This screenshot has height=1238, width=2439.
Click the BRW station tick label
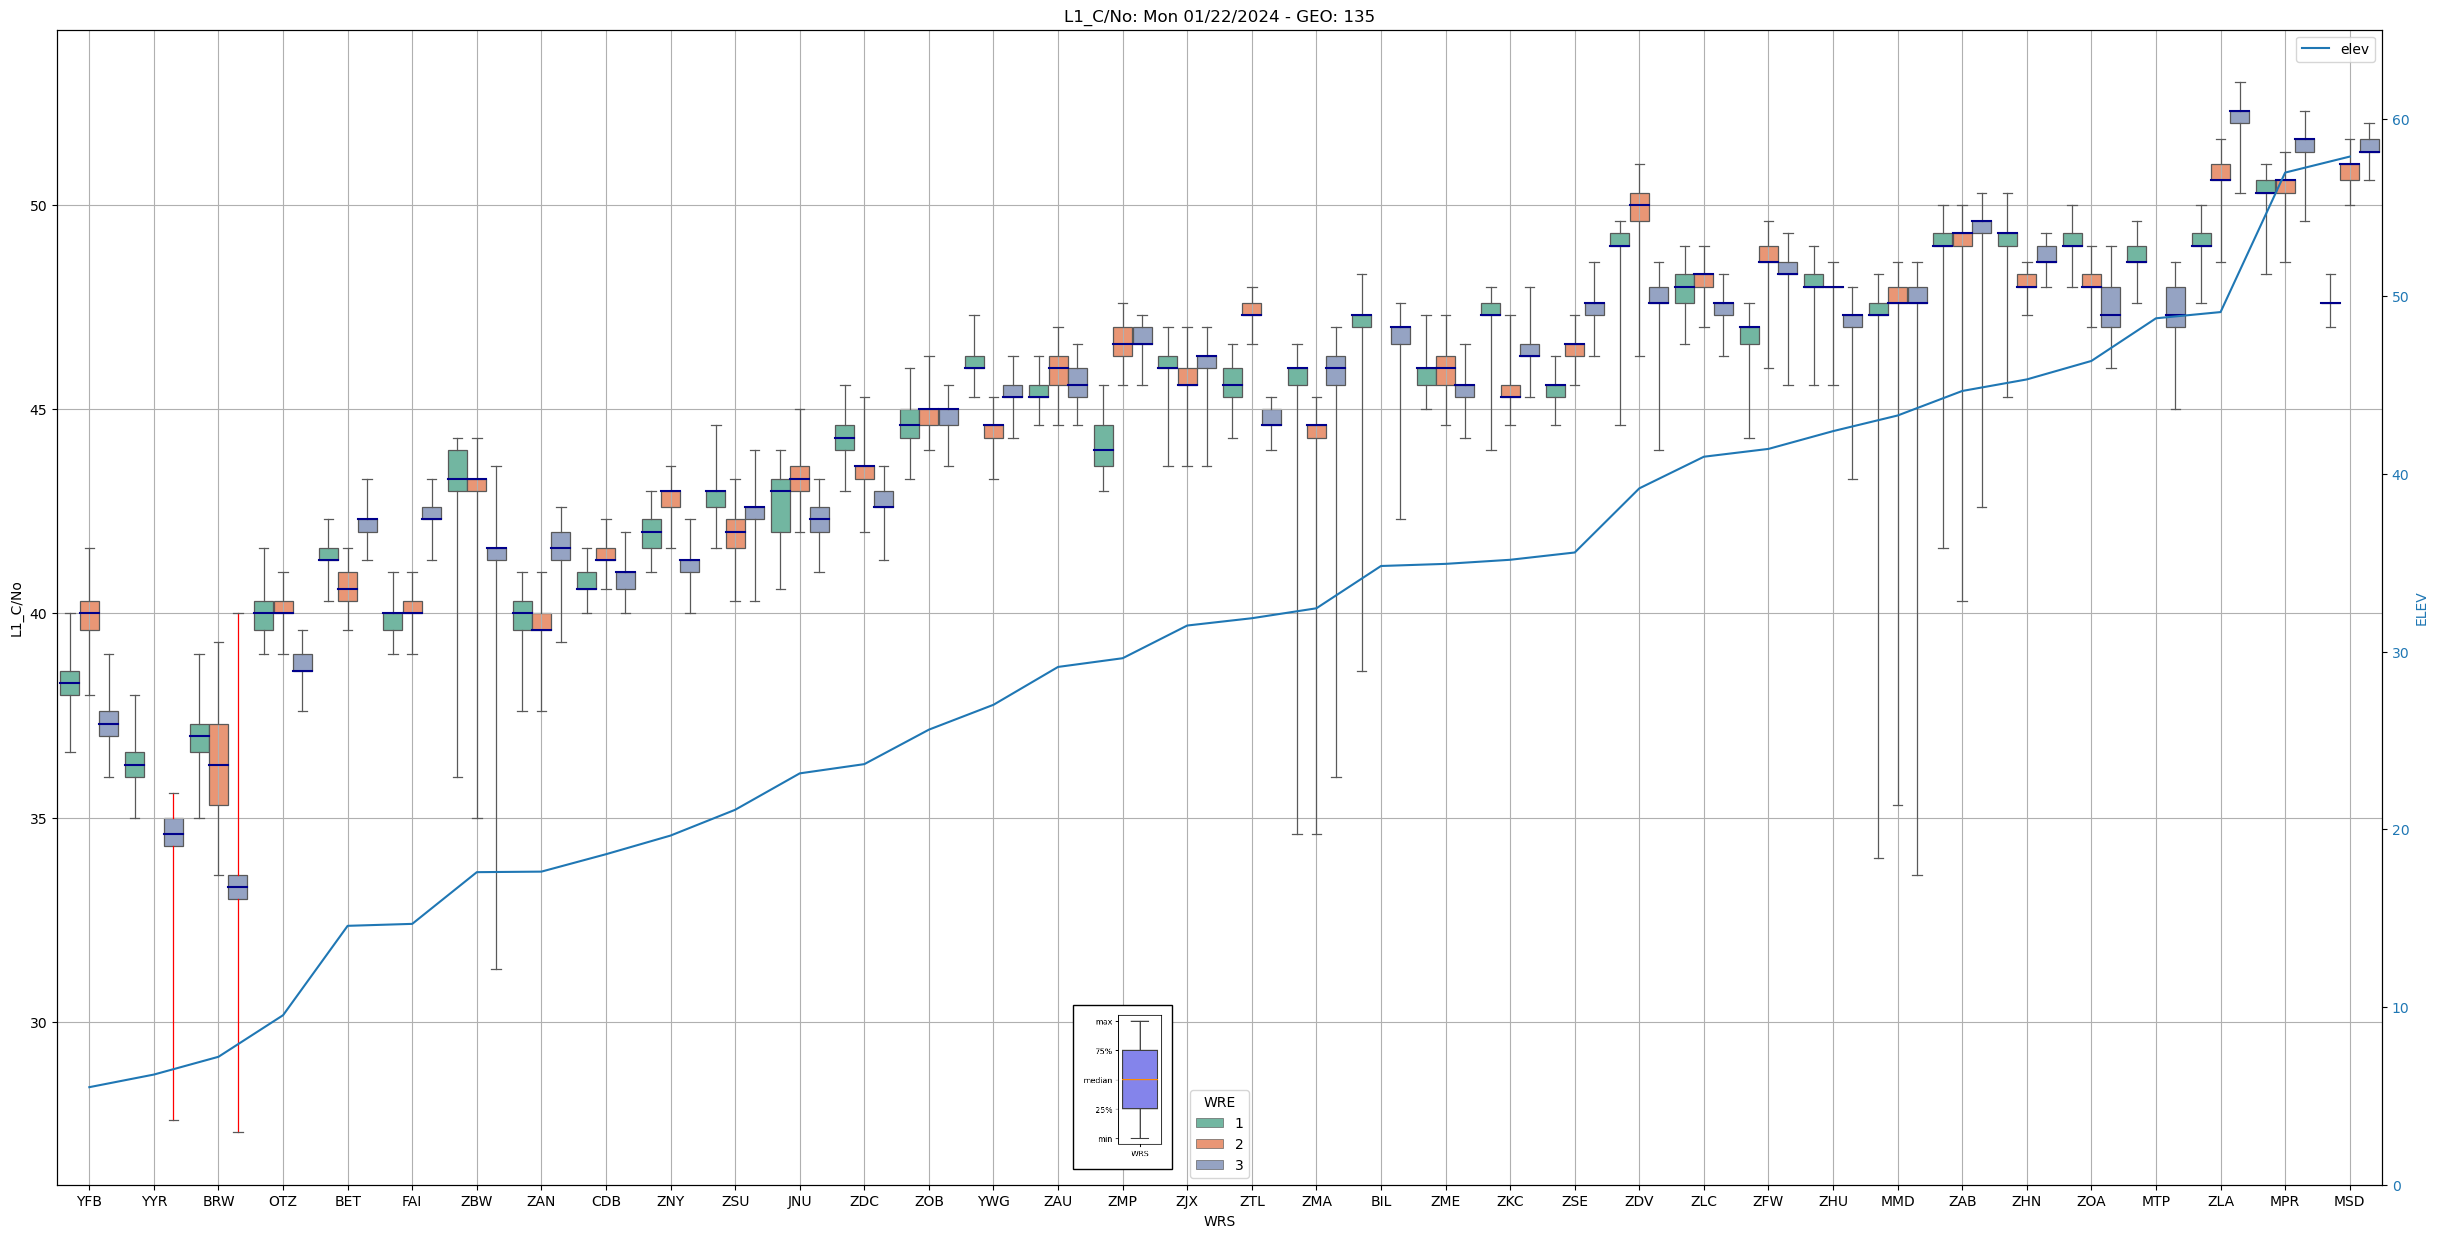218,1202
